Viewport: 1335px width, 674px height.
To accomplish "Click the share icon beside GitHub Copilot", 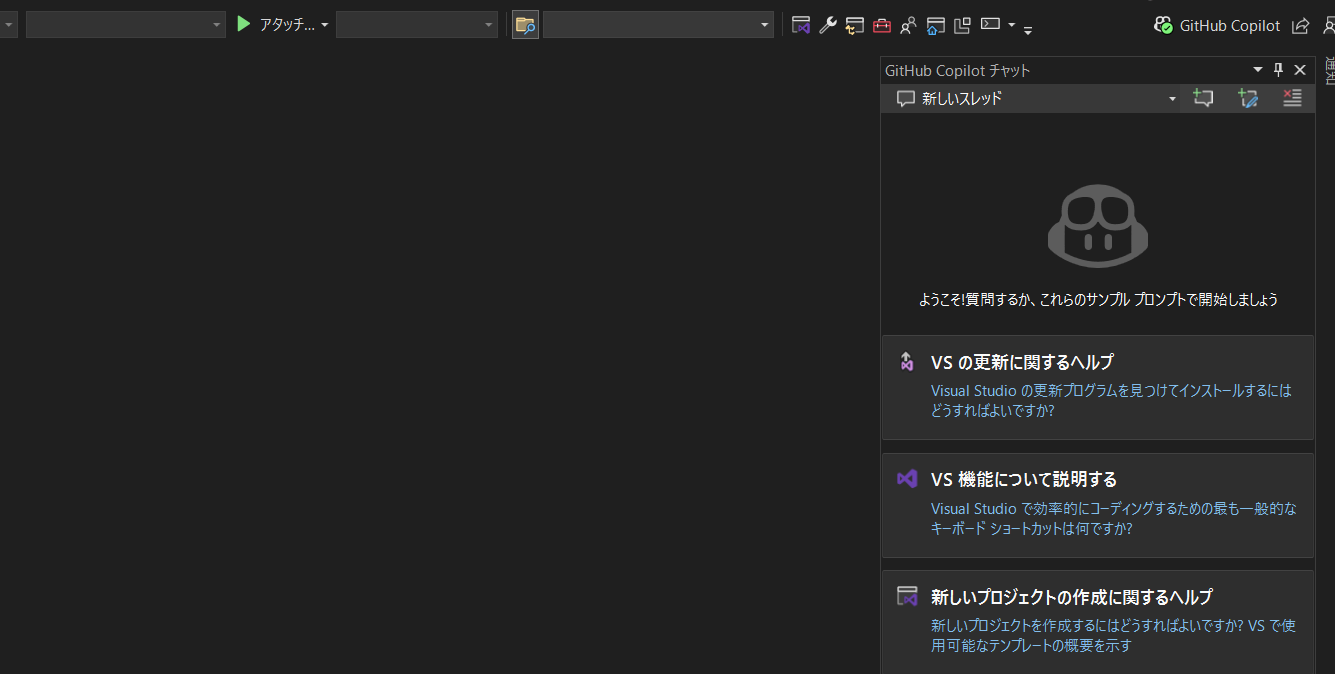I will pos(1300,25).
